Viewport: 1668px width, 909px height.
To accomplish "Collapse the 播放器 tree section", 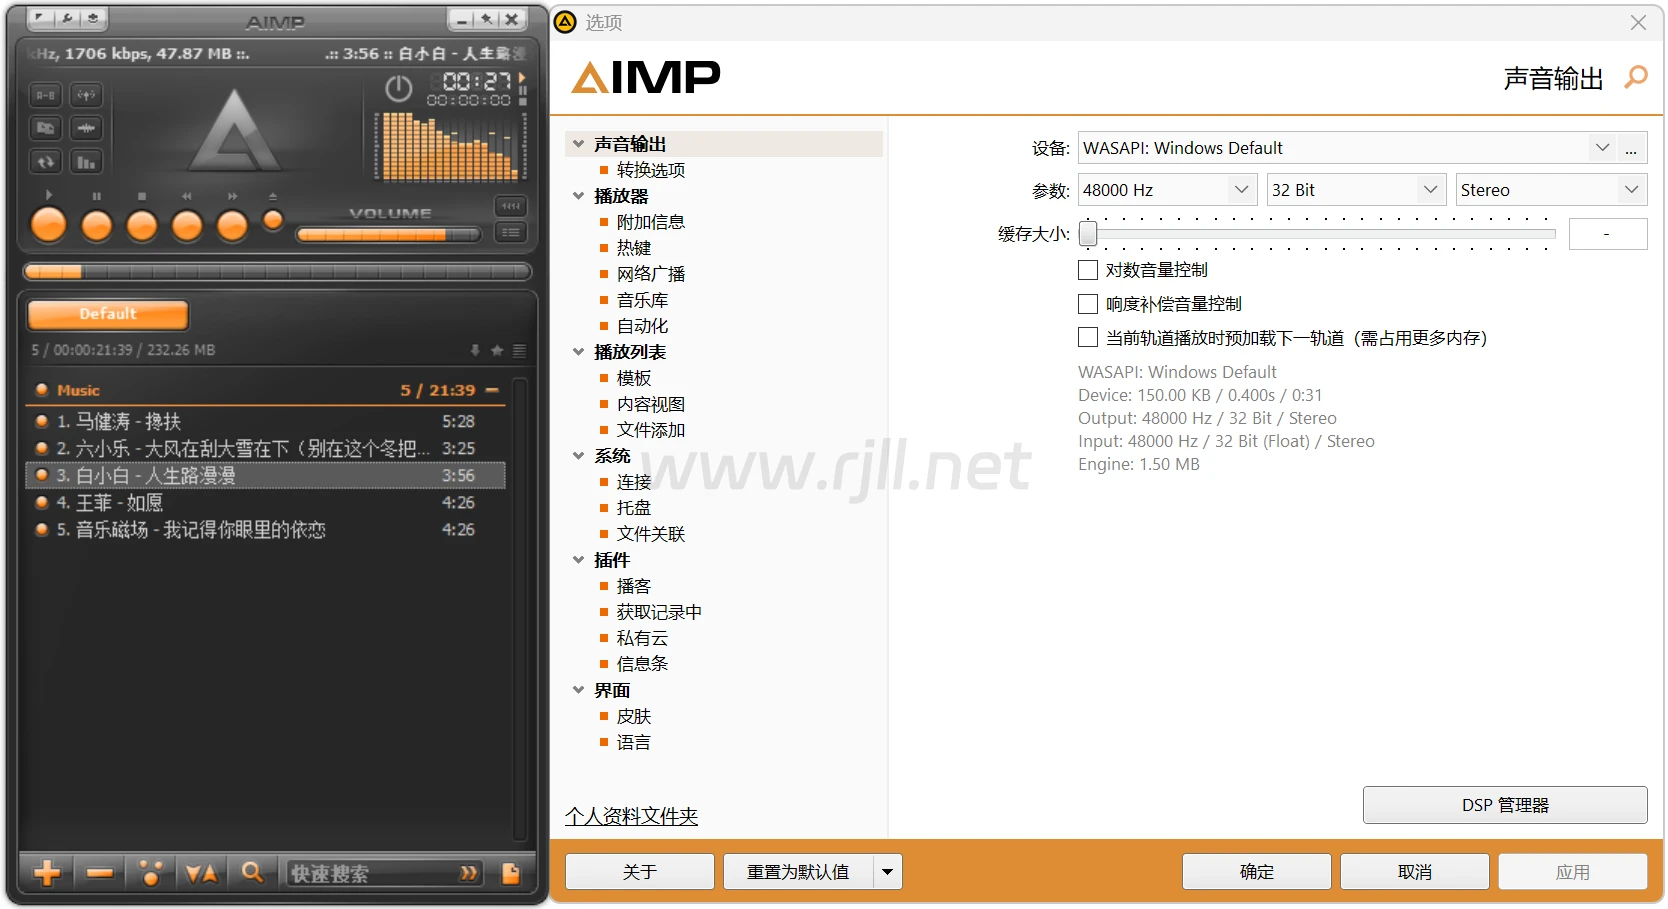I will (x=578, y=196).
